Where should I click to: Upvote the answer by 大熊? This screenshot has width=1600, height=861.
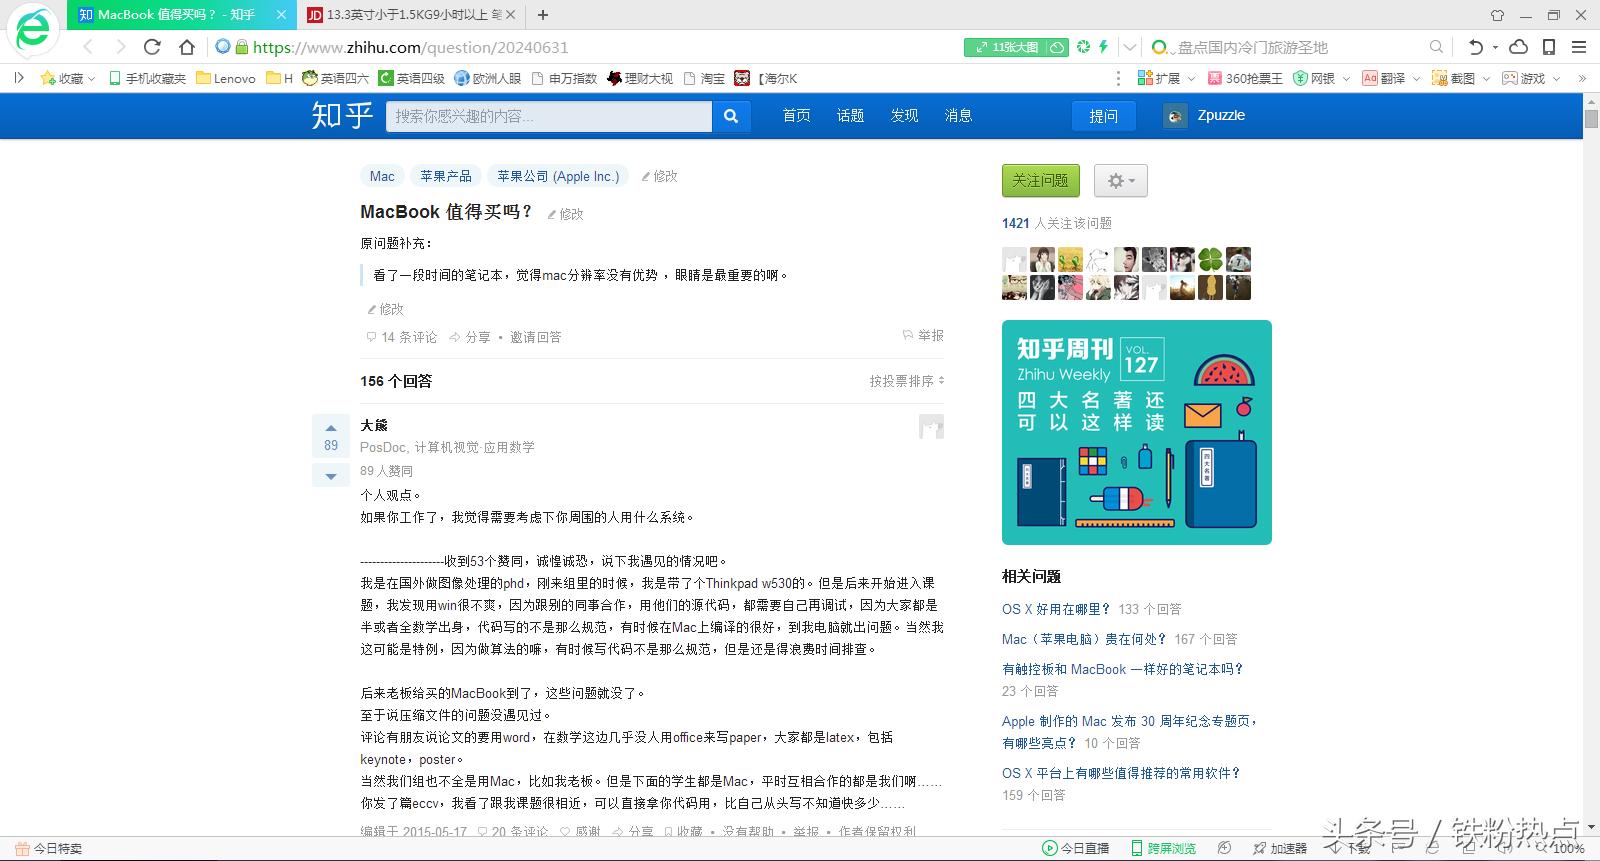tap(331, 436)
